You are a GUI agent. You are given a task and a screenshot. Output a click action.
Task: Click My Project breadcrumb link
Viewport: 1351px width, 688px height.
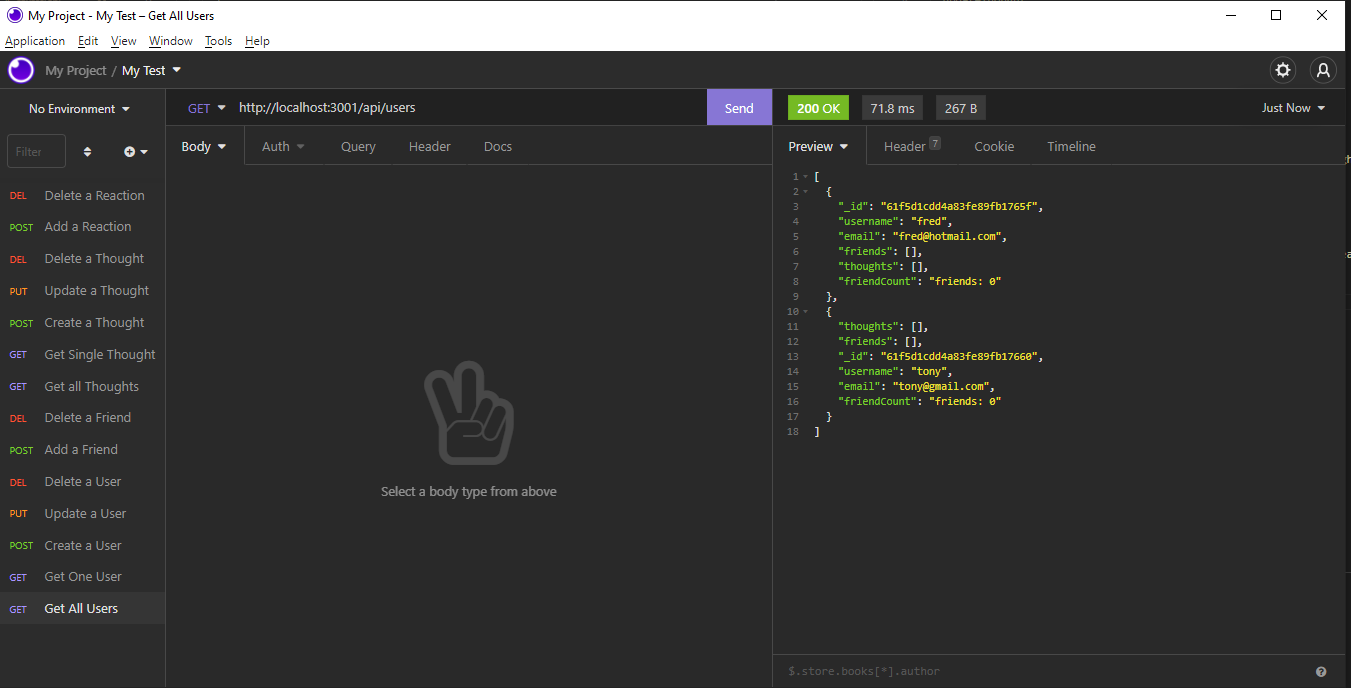point(76,71)
